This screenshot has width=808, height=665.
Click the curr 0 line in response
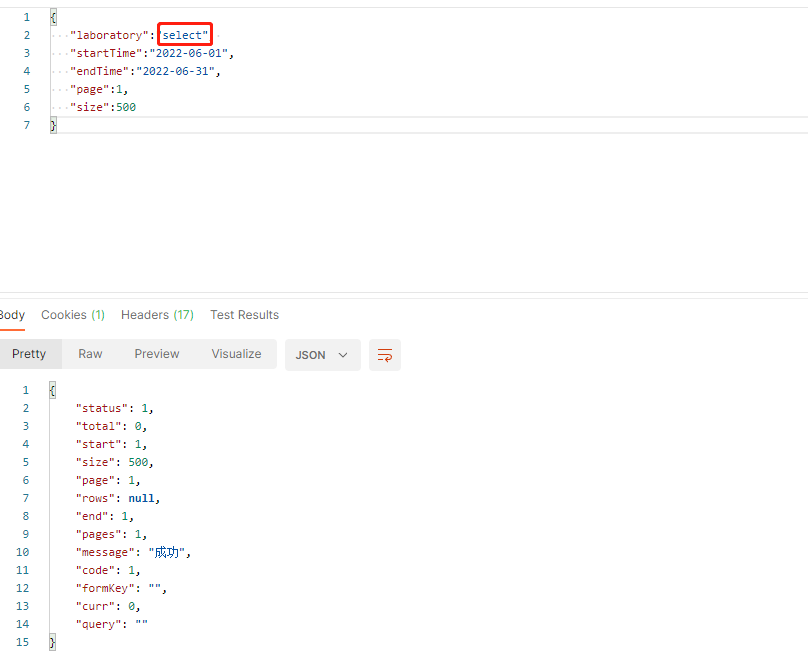(x=108, y=605)
